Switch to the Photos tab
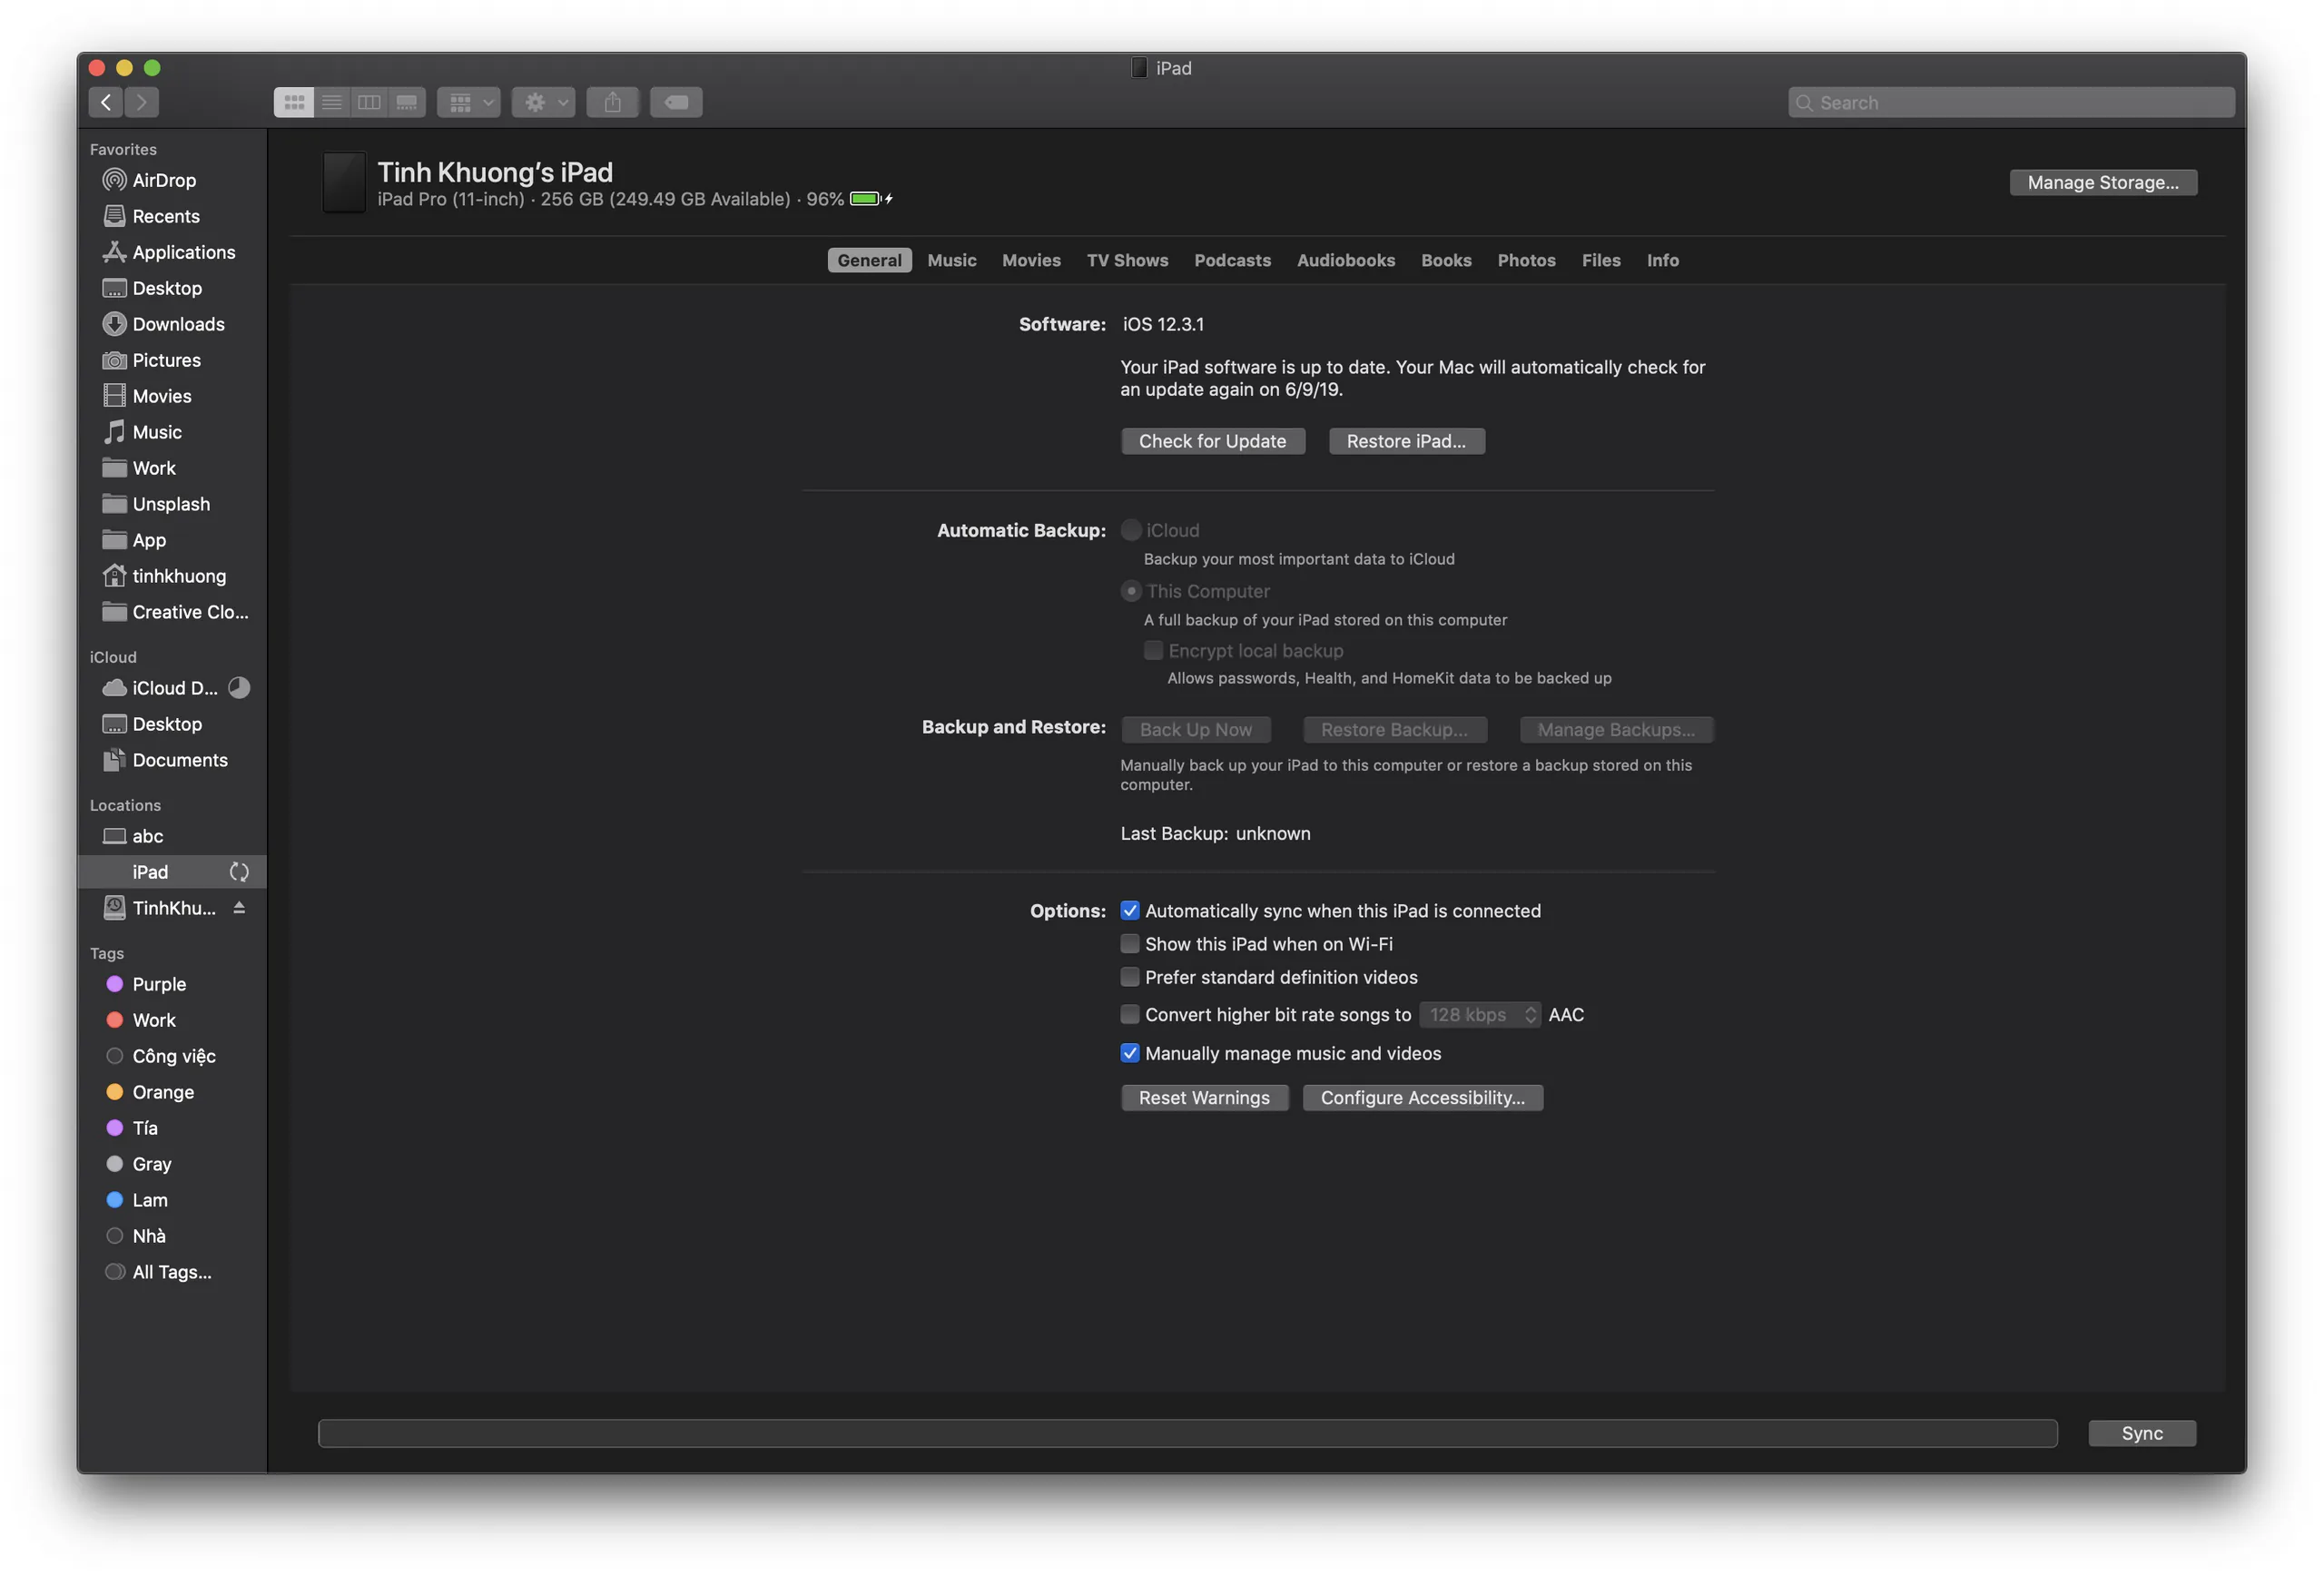Image resolution: width=2324 pixels, height=1576 pixels. coord(1526,260)
